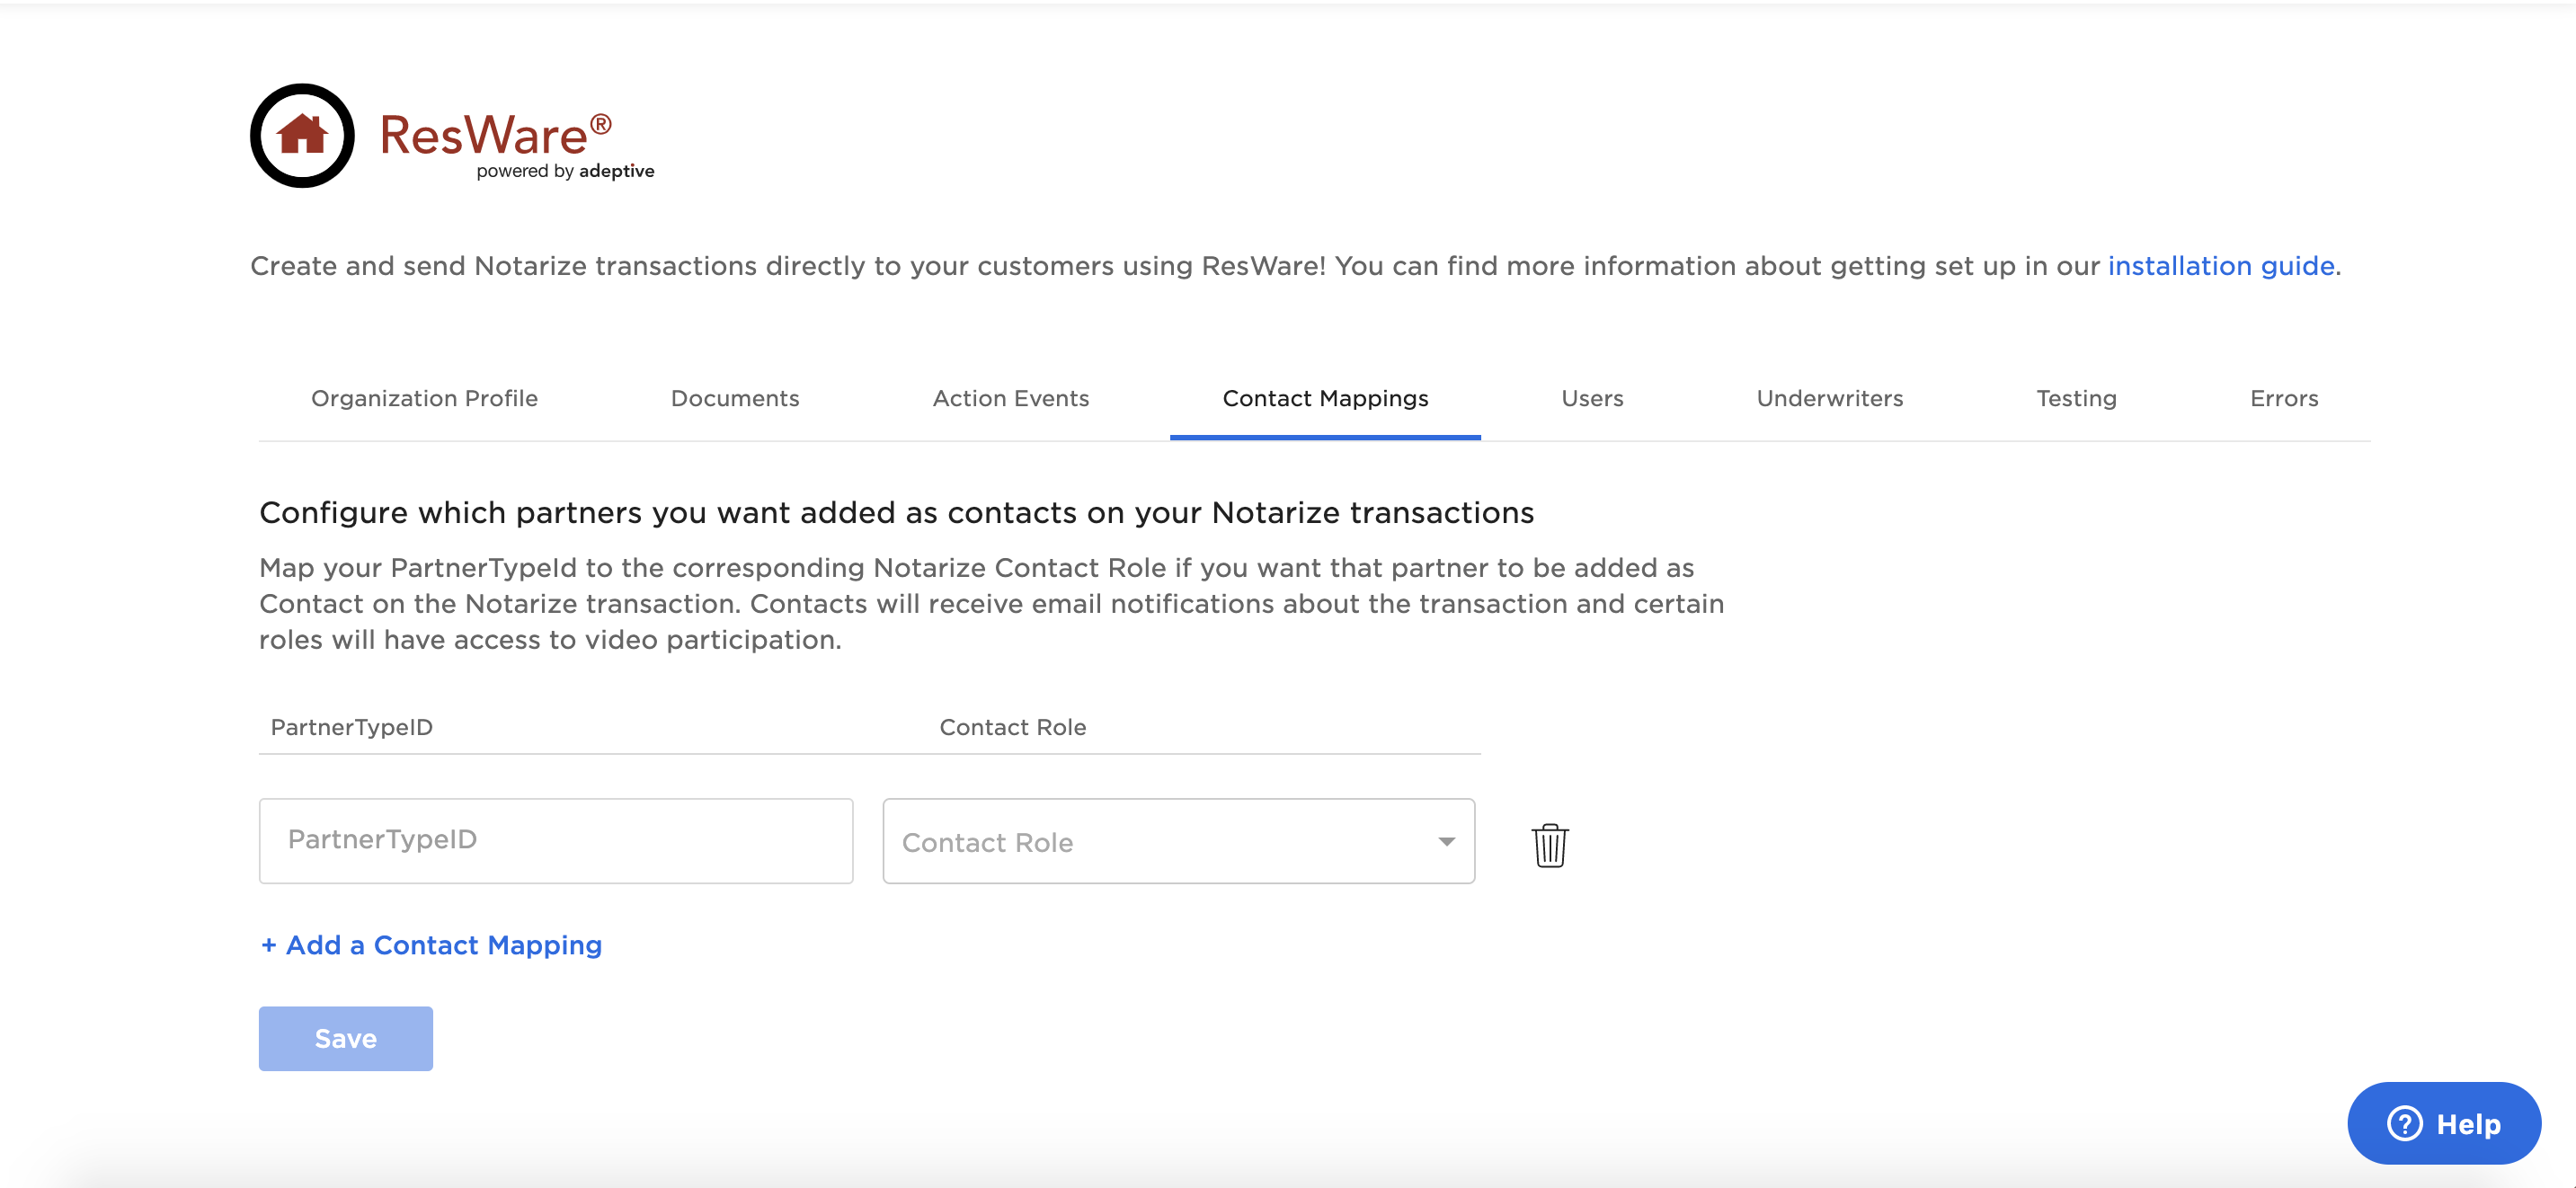This screenshot has width=2576, height=1188.
Task: Open the installation guide link
Action: (x=2221, y=266)
